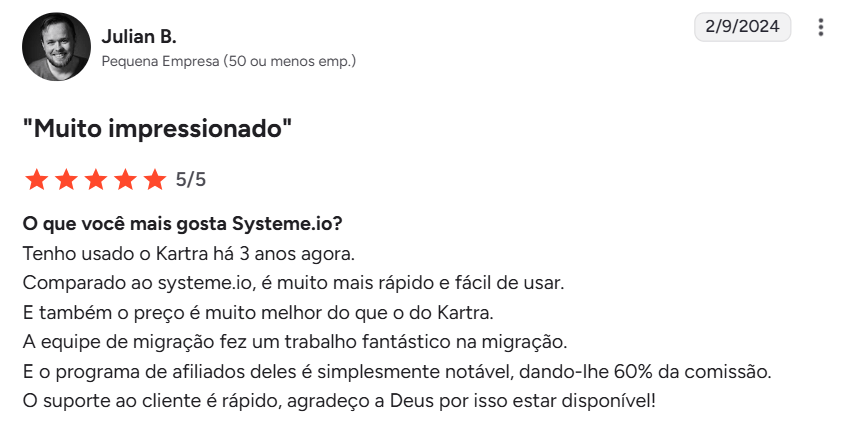Click the 2/9/2024 date badge

coord(742,27)
